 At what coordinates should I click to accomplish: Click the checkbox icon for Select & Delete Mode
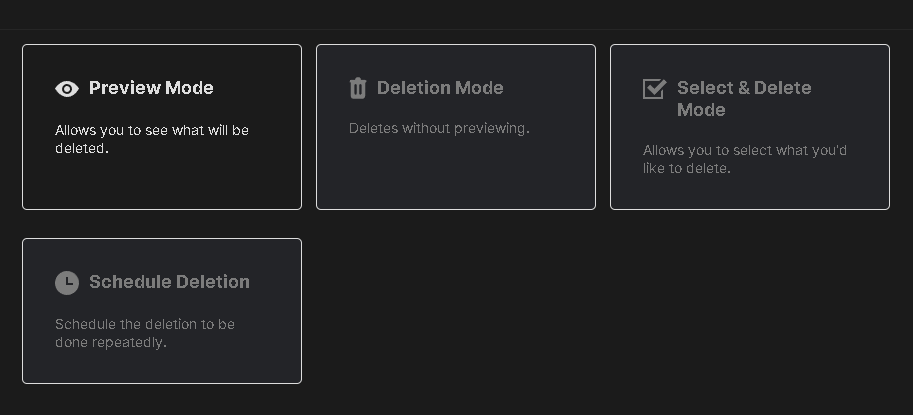(654, 88)
